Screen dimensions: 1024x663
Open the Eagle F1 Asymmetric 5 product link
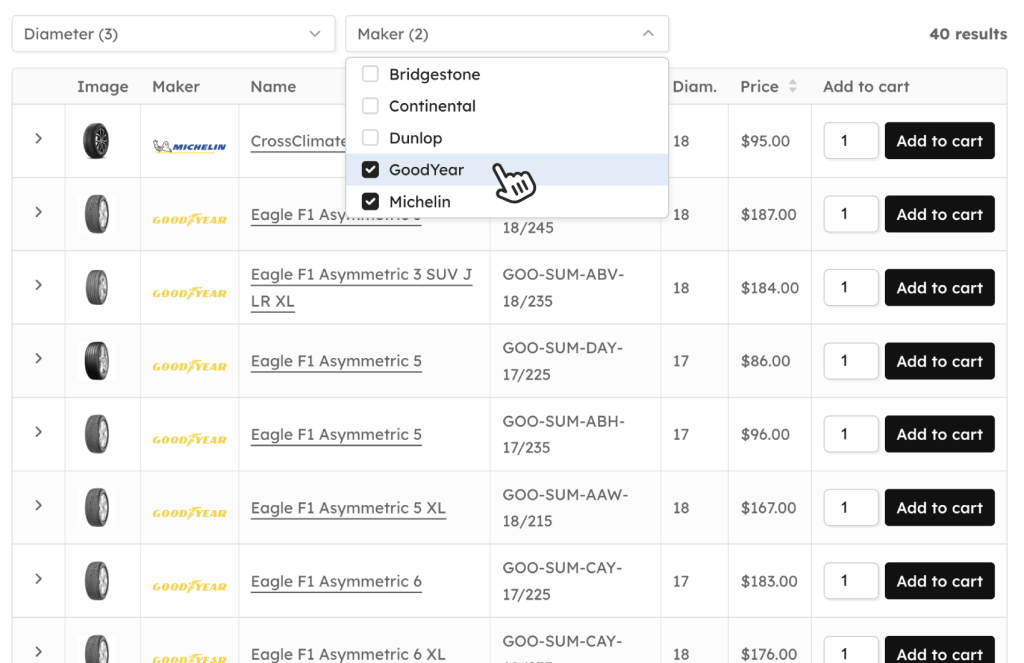pos(335,361)
